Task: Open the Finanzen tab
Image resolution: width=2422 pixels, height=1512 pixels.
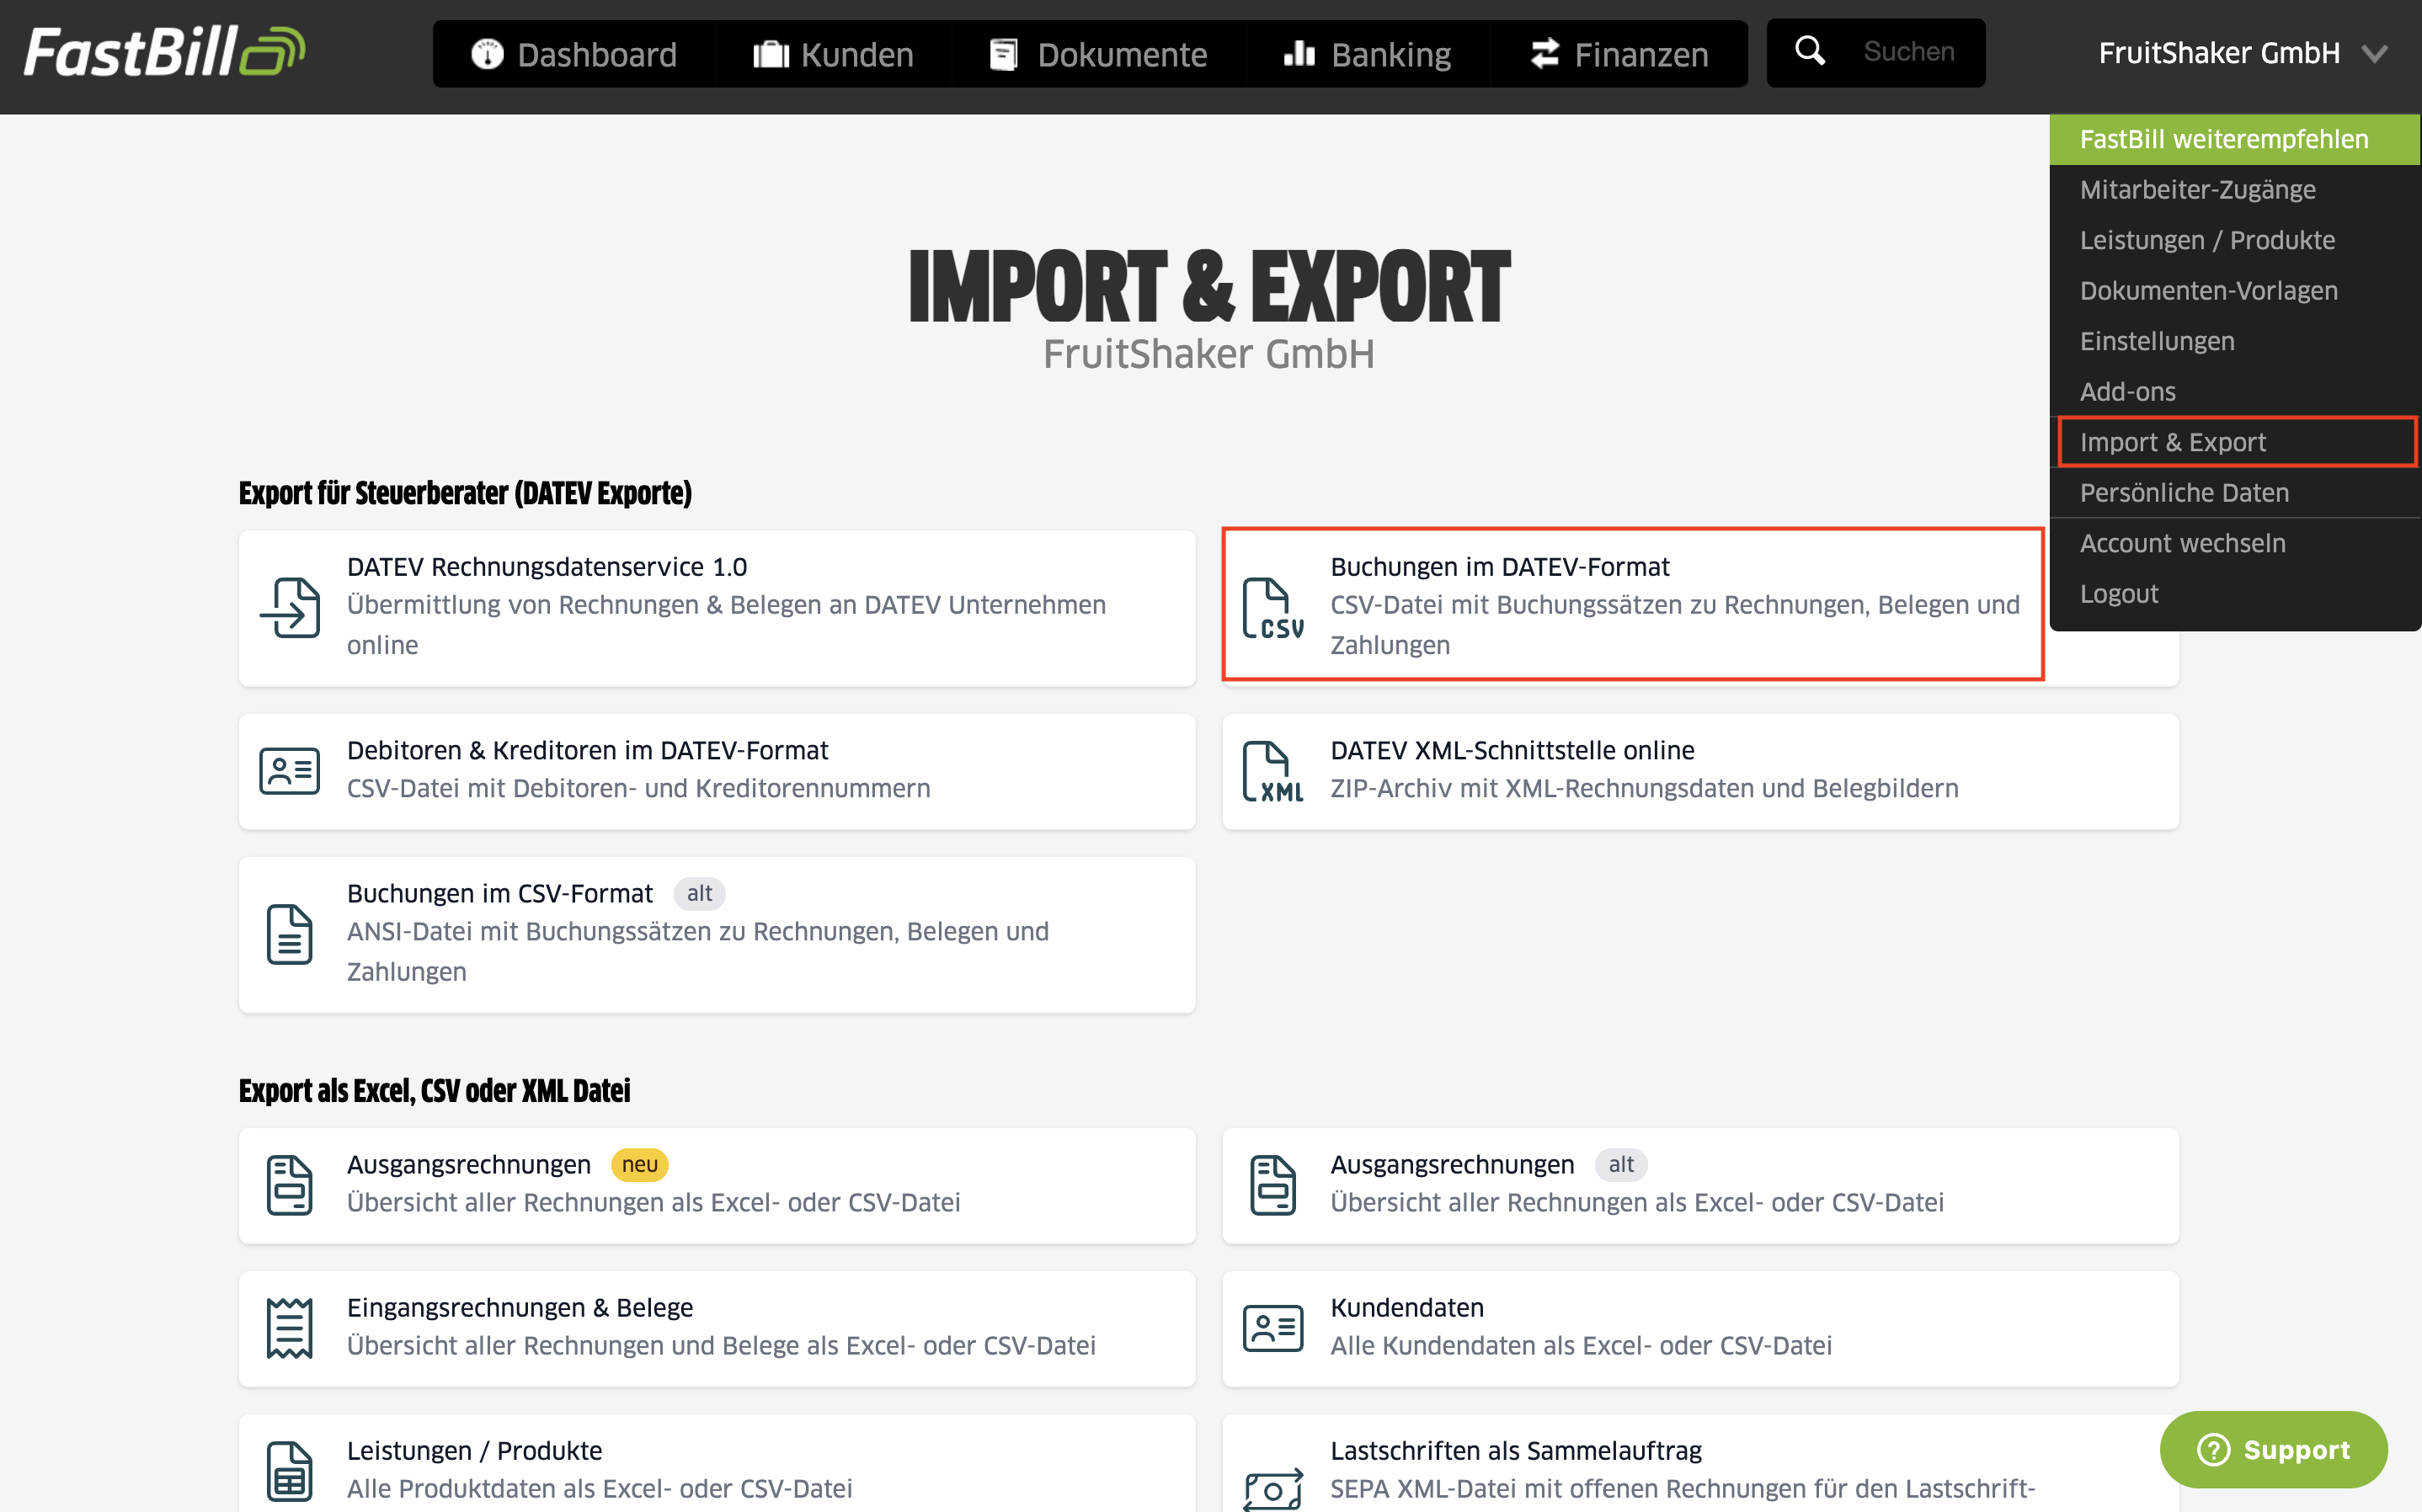Action: [1619, 54]
